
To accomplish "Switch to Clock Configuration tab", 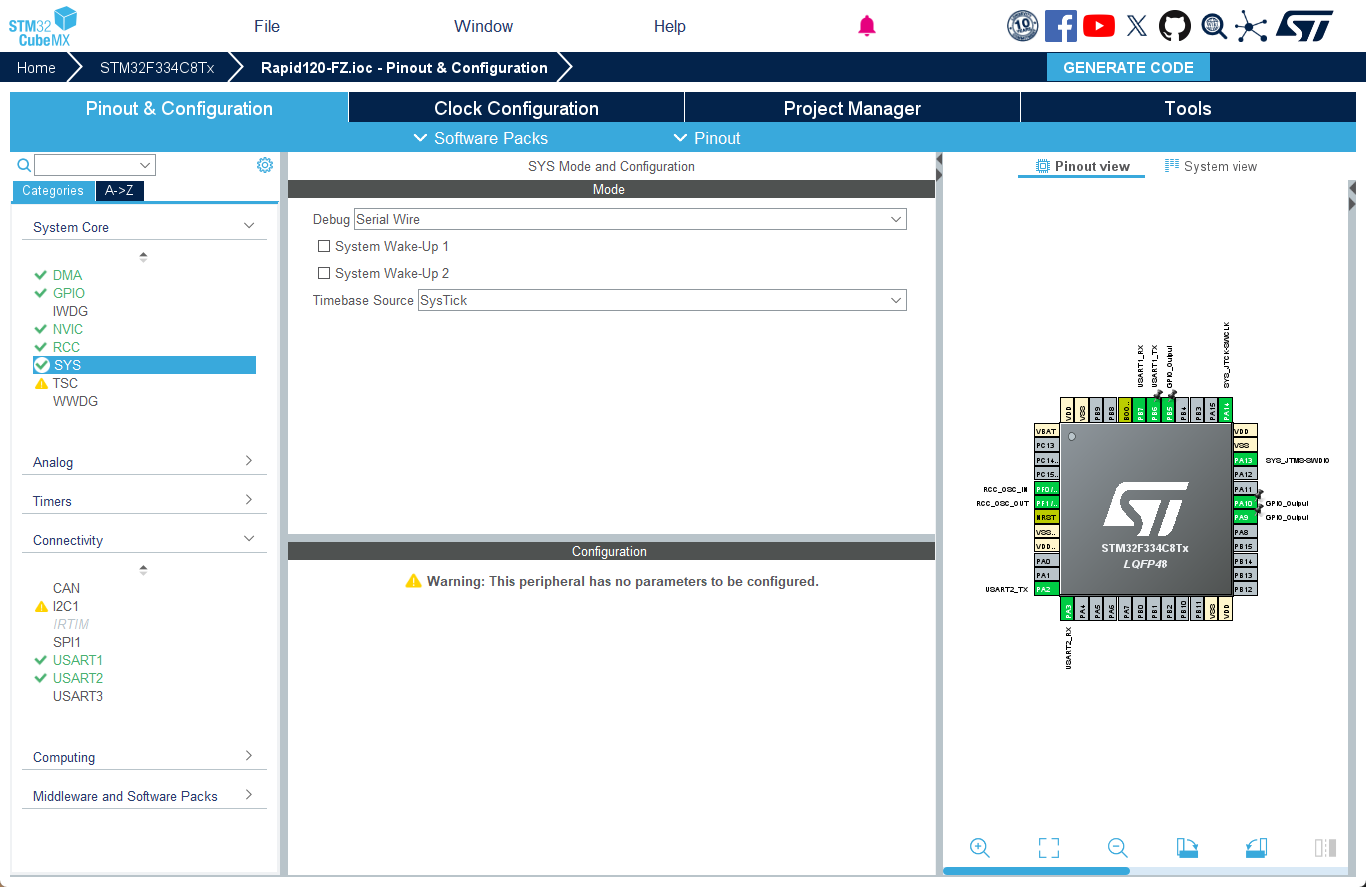I will (516, 108).
